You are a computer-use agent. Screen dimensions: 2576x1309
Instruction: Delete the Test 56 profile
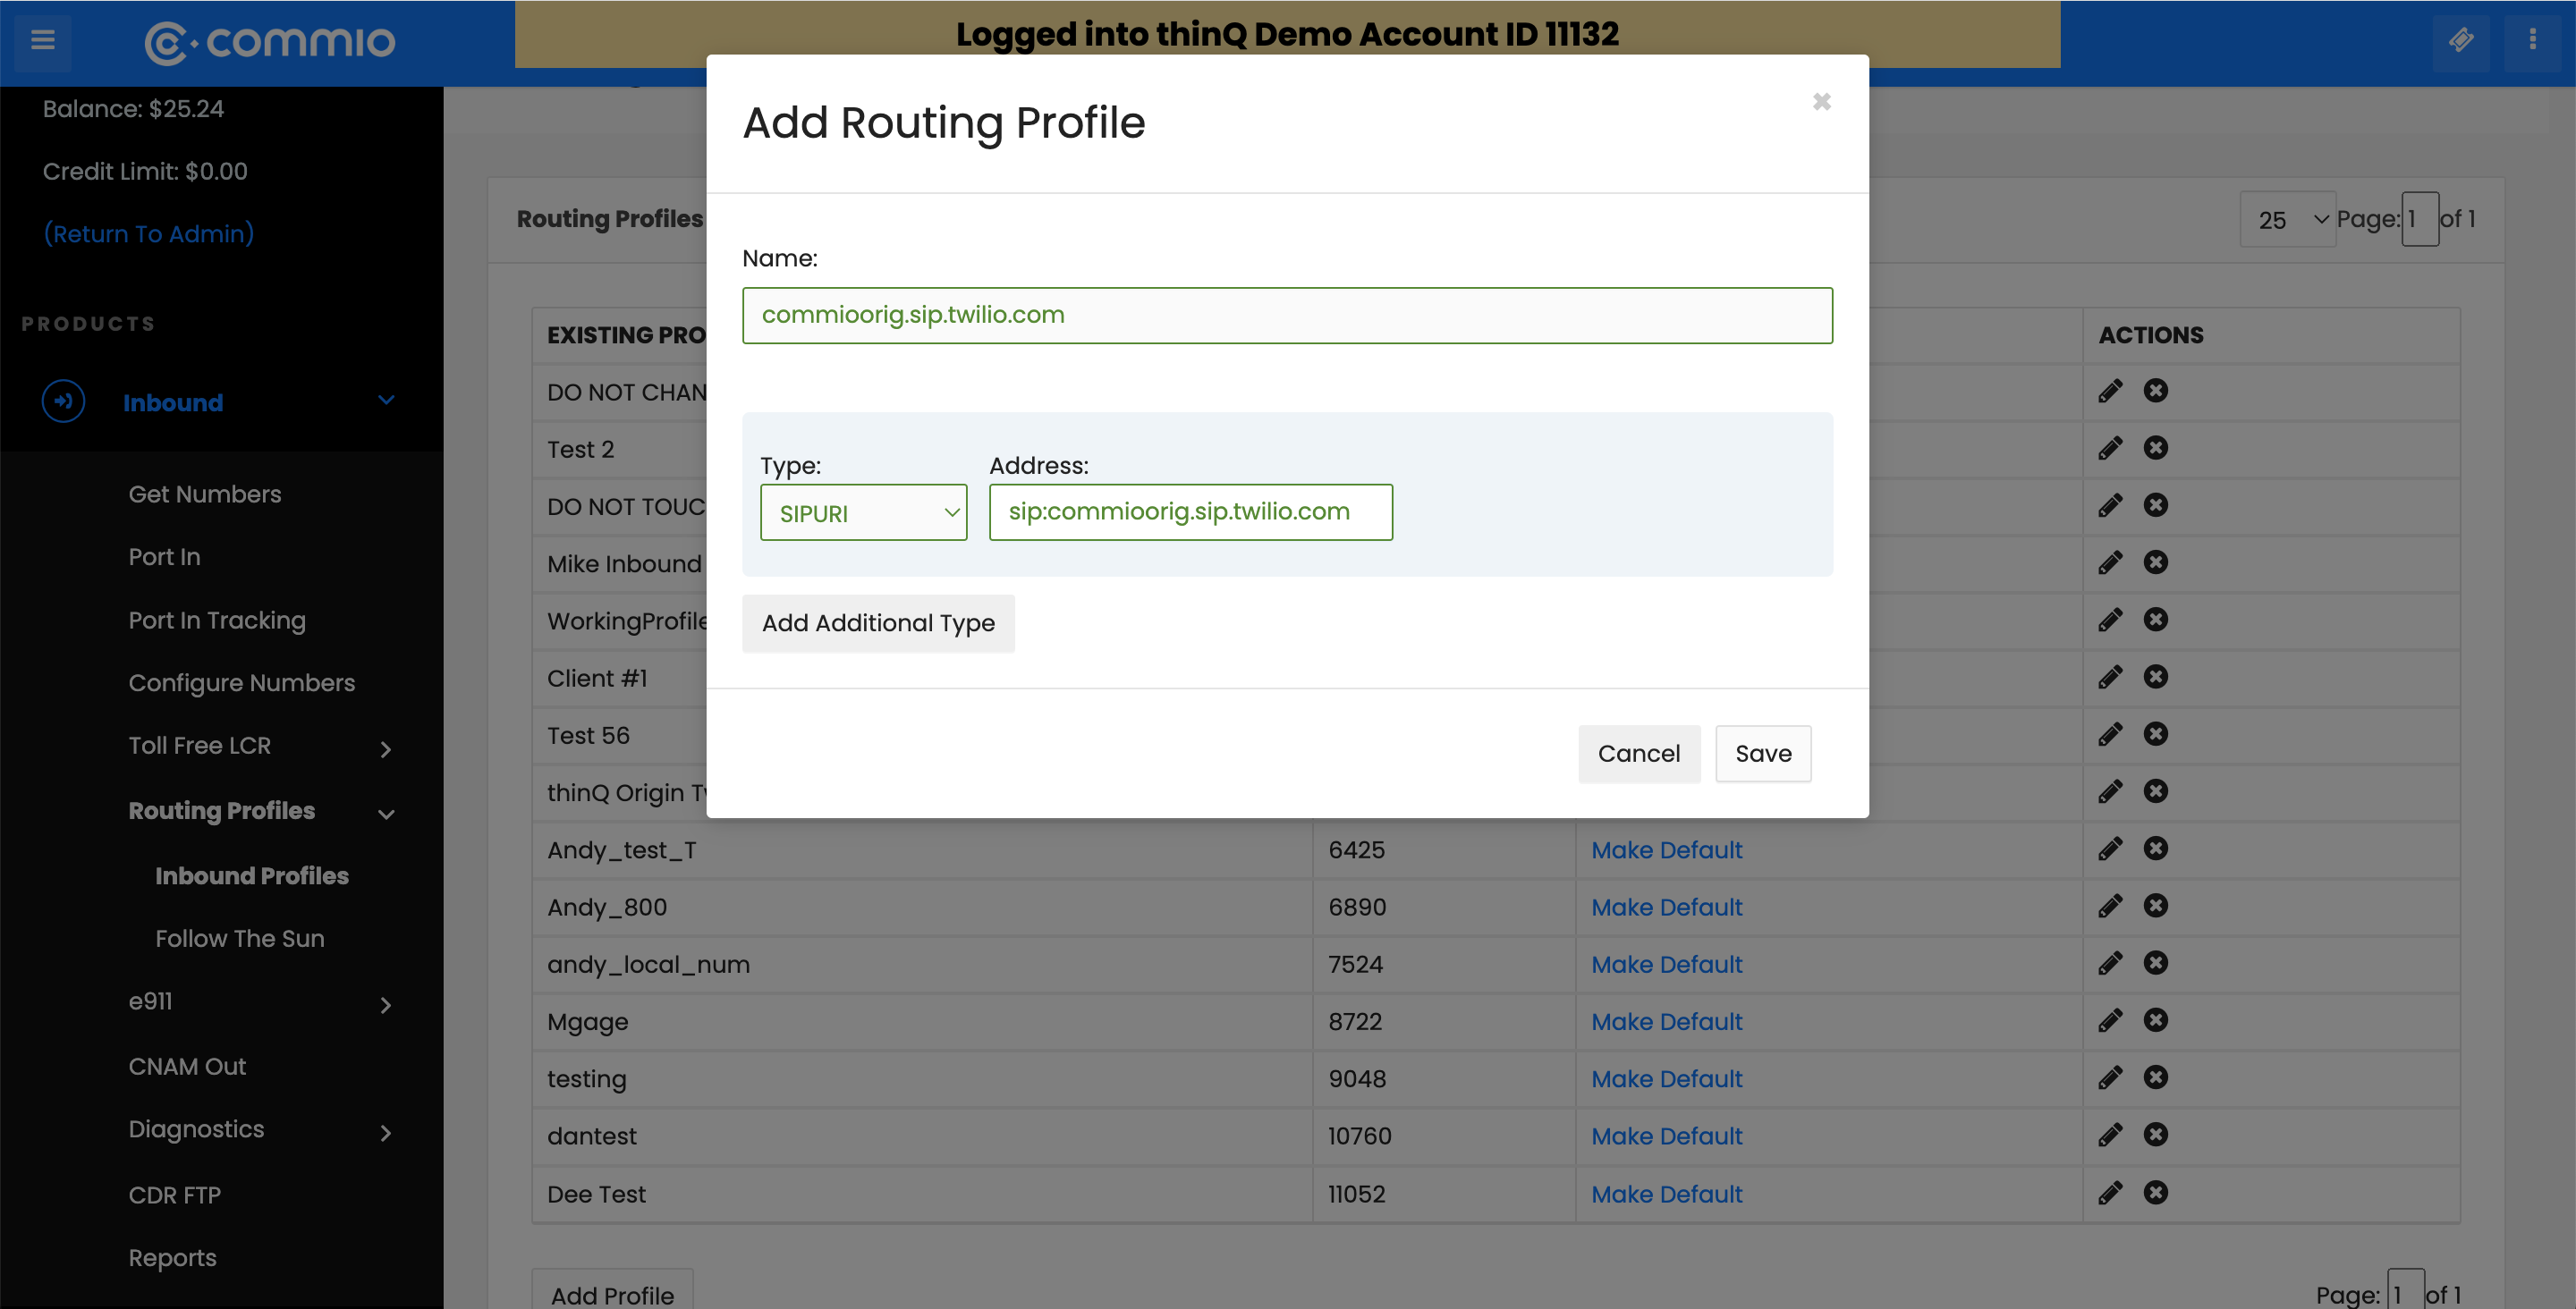coord(2155,734)
